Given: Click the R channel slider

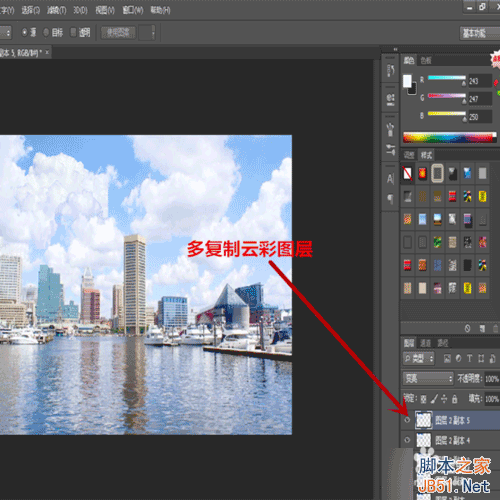Looking at the screenshot, I should [447, 79].
